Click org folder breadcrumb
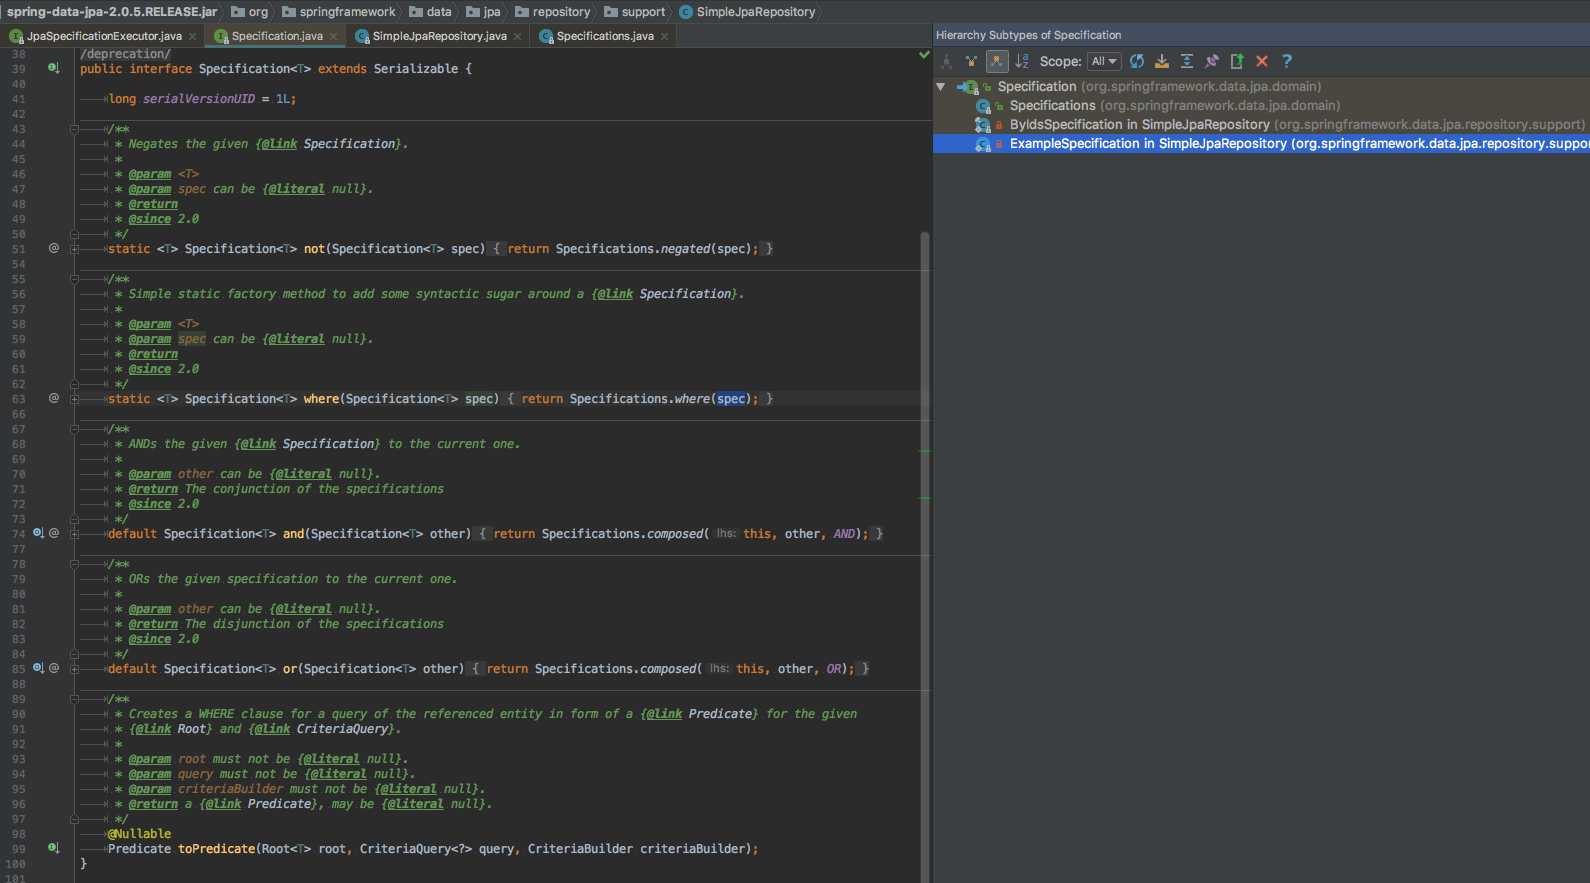The image size is (1590, 883). click(250, 12)
